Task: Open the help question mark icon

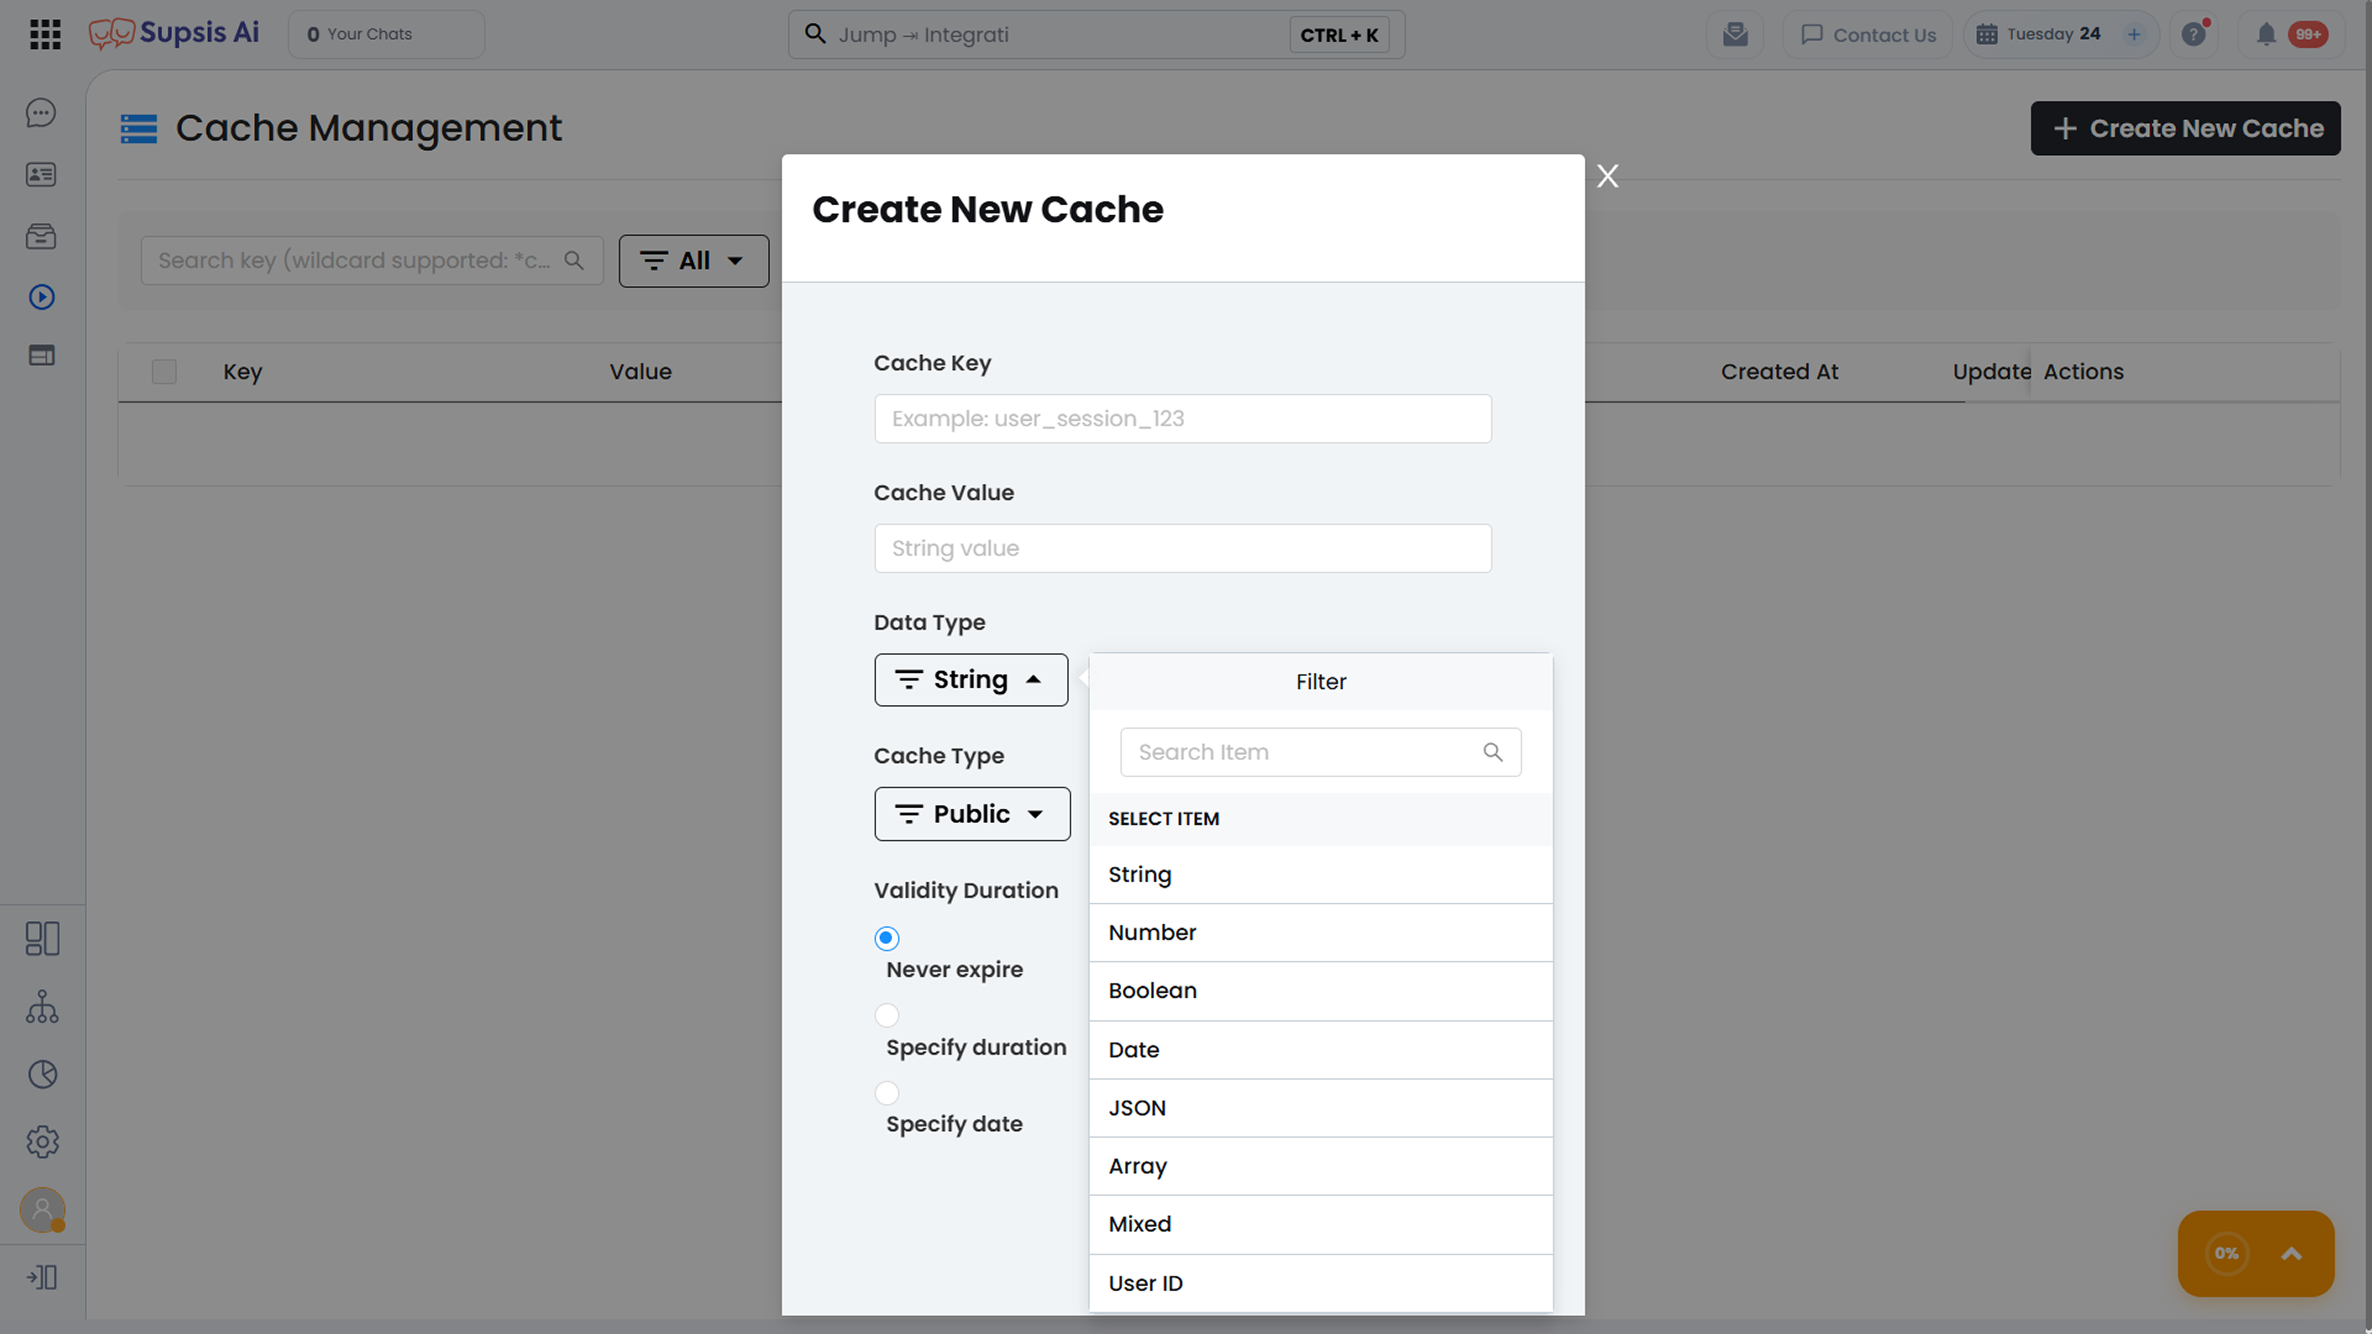Action: [x=2194, y=34]
